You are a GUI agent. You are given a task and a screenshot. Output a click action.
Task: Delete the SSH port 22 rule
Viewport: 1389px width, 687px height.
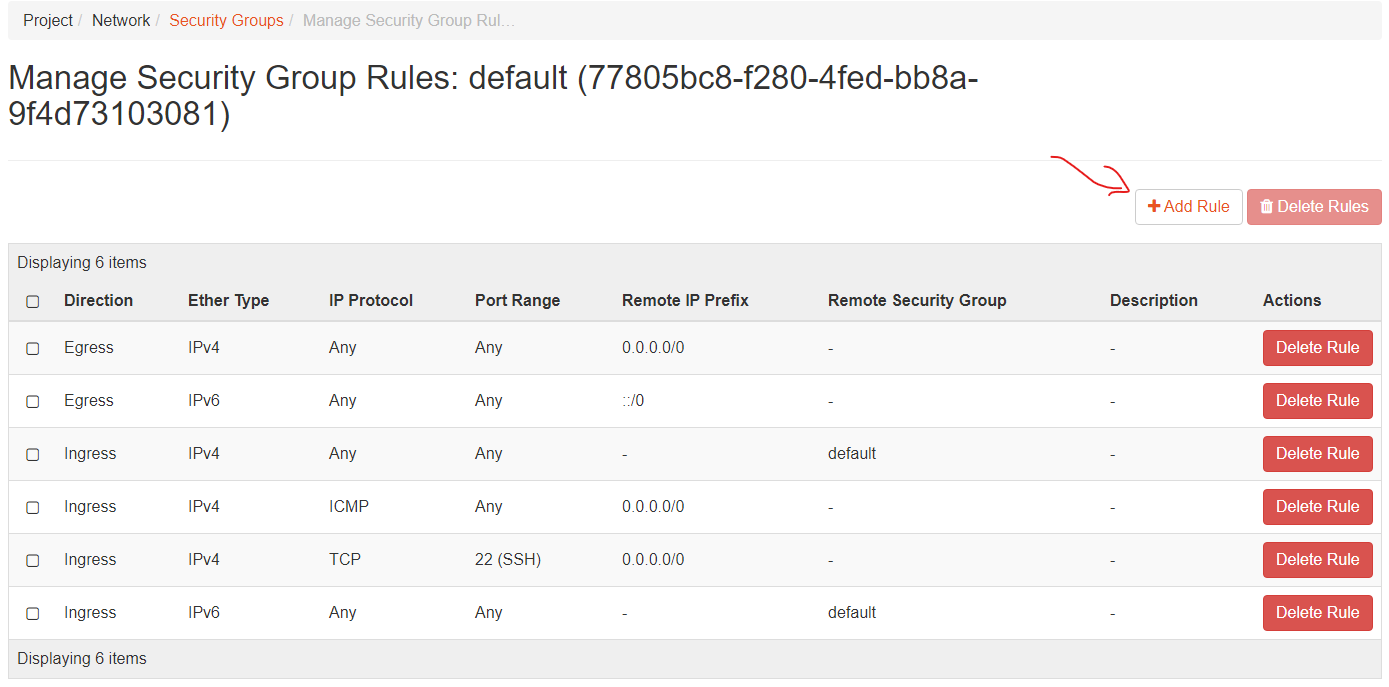pos(1317,560)
